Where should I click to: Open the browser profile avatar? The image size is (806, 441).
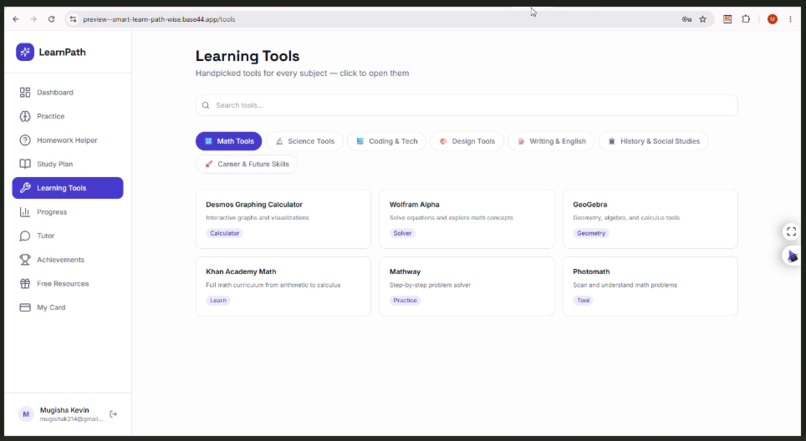coord(772,20)
